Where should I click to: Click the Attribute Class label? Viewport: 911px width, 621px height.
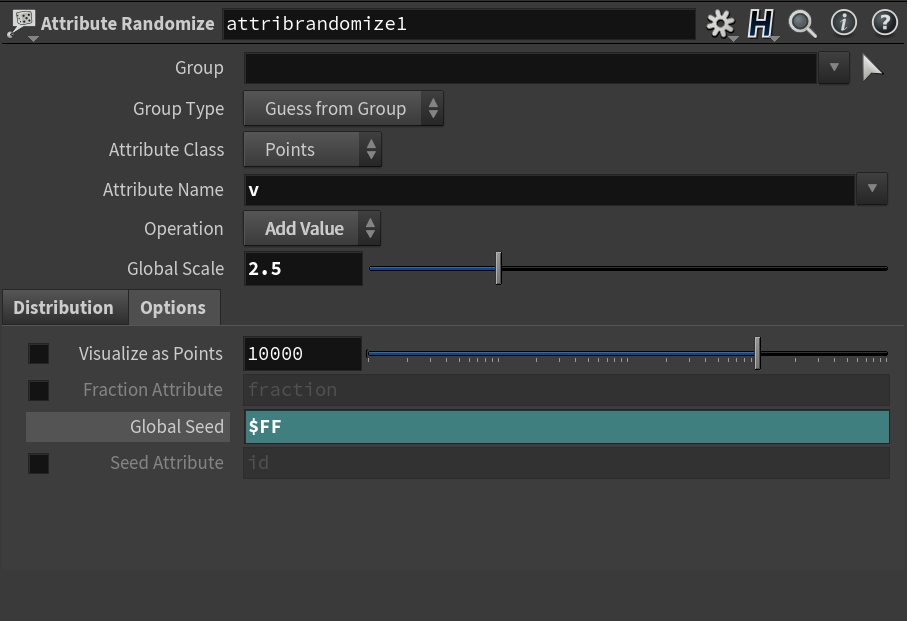pos(166,150)
